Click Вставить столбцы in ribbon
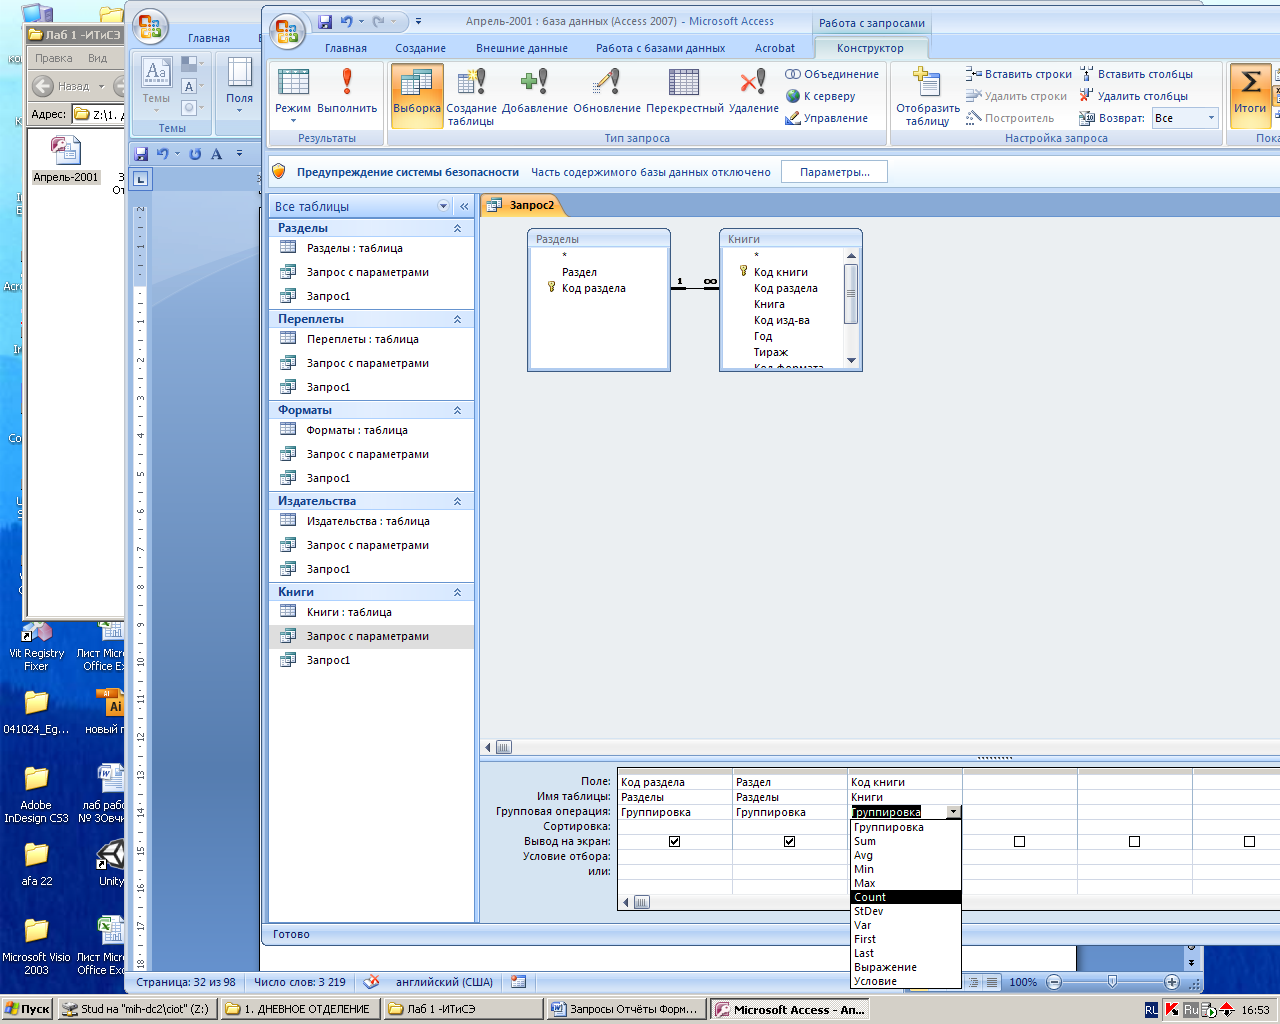 point(1136,74)
